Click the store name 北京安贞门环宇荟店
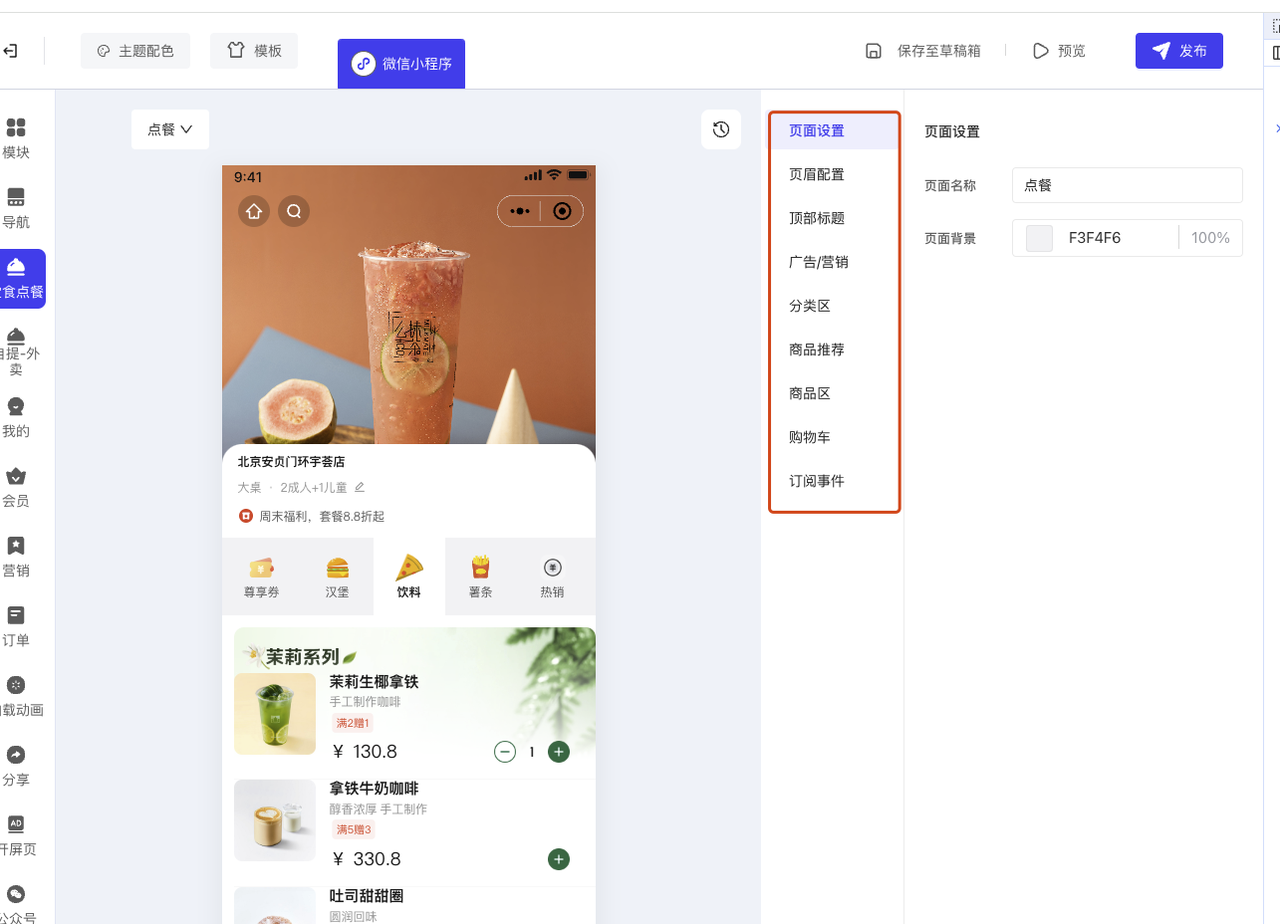This screenshot has width=1280, height=924. tap(291, 462)
